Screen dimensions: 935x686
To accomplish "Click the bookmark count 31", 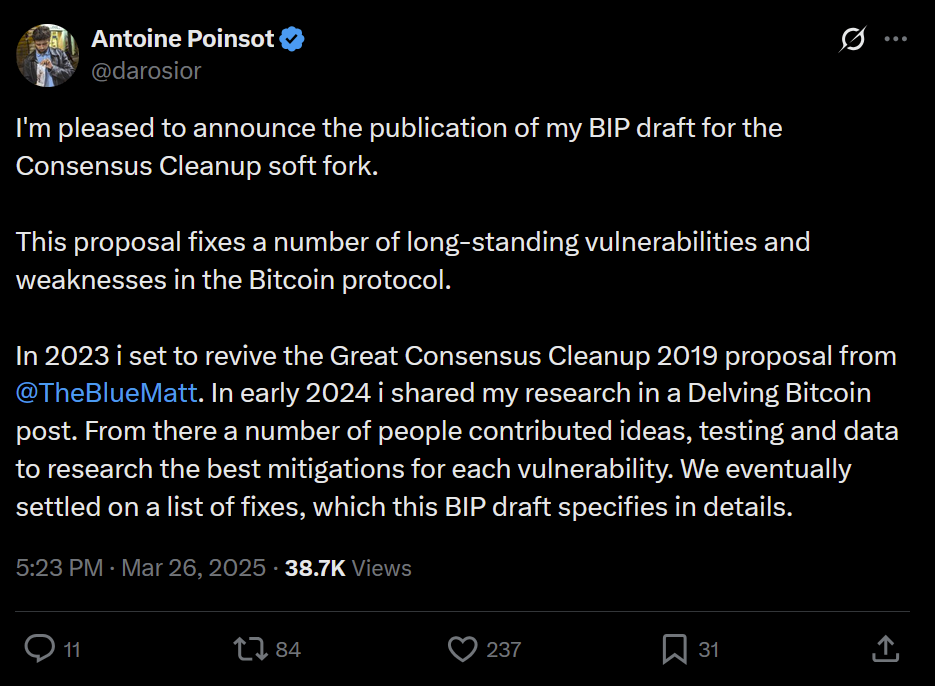I will (x=708, y=650).
